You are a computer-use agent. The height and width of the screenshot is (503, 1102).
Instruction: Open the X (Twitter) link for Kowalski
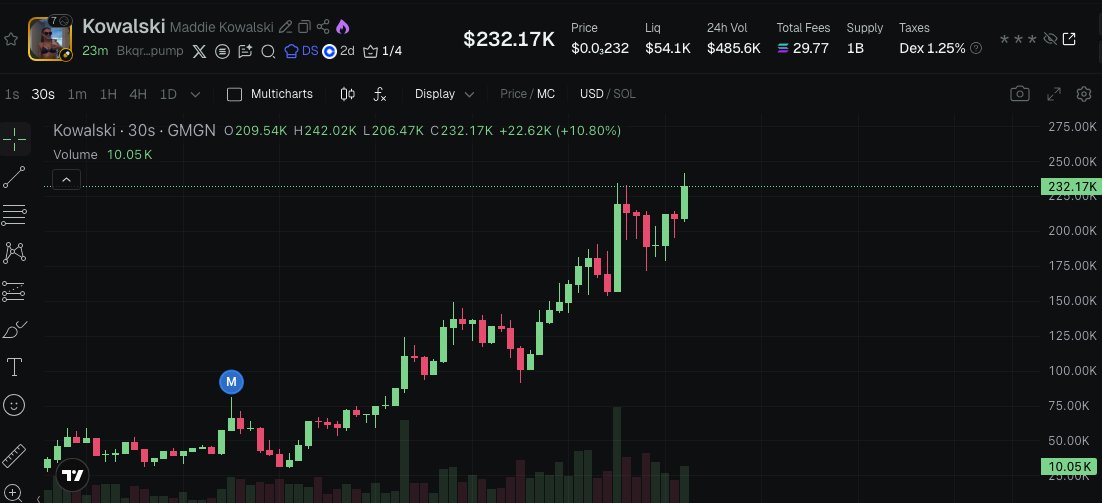(198, 51)
